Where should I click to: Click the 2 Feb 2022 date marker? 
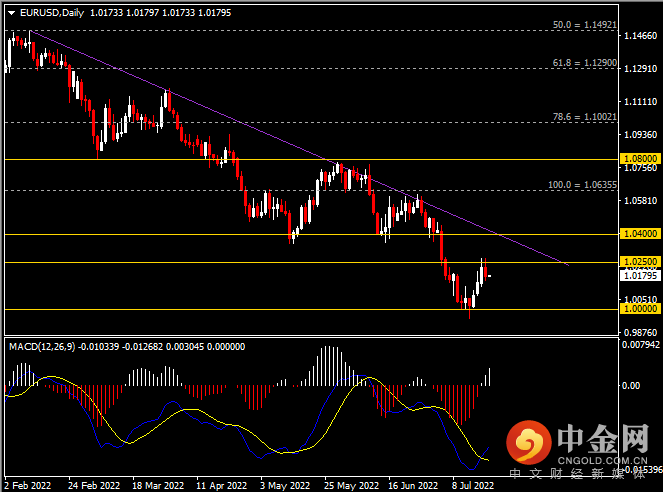click(27, 486)
